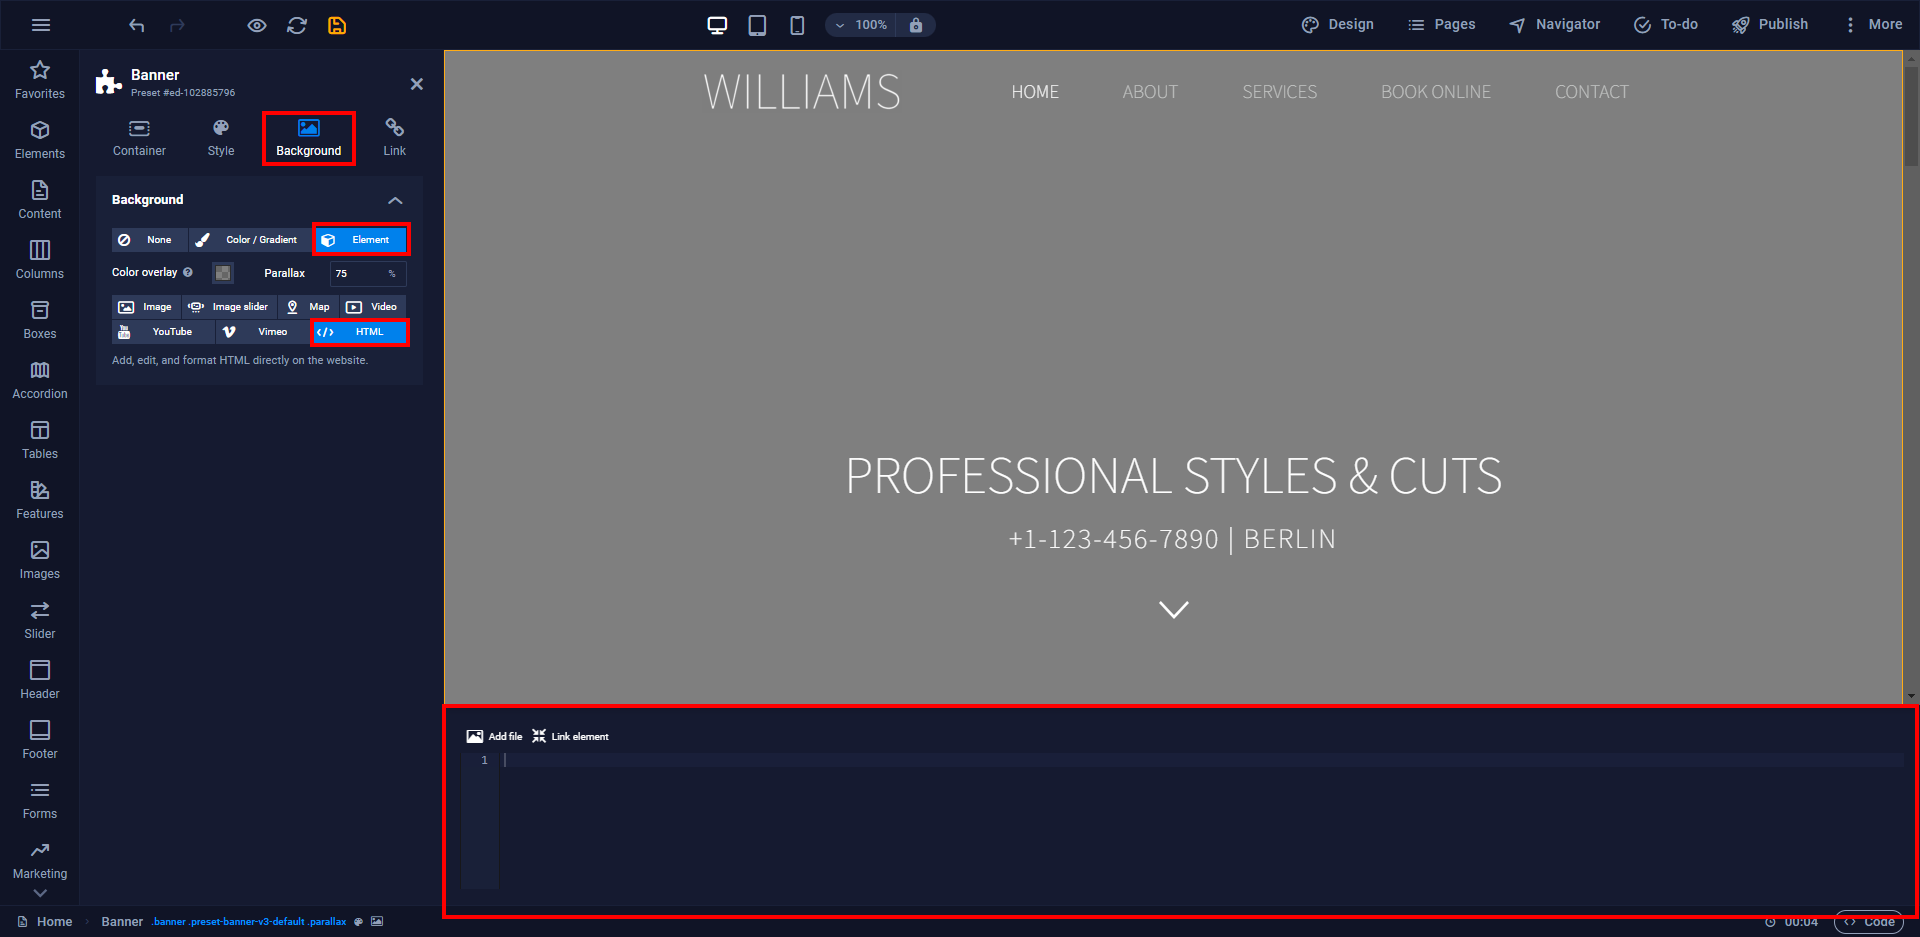Open the 100% zoom dropdown
This screenshot has height=937, width=1920.
click(x=861, y=25)
